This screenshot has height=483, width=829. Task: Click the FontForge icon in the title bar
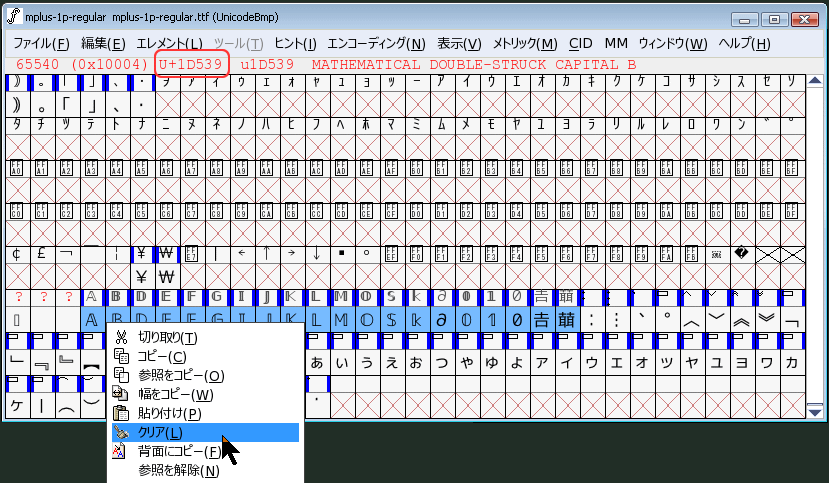click(14, 16)
